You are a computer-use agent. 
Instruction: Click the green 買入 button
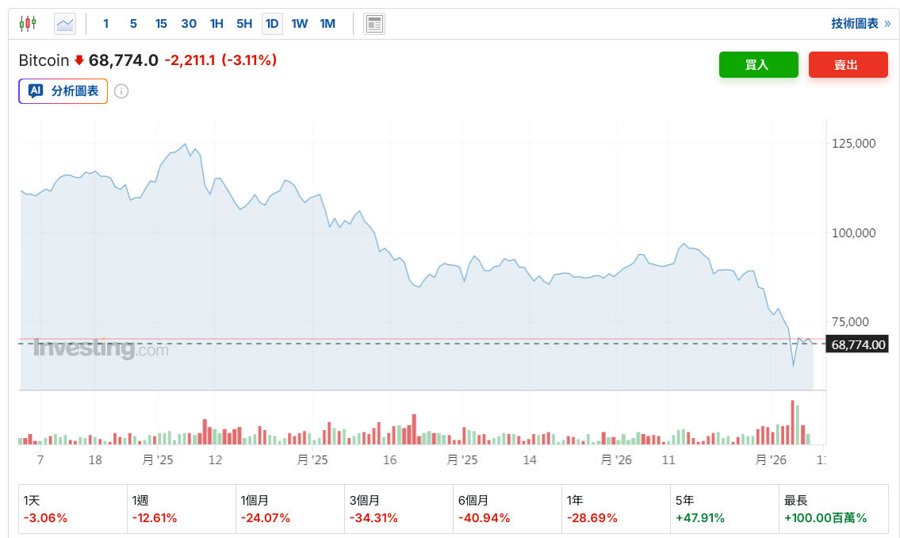tap(758, 64)
